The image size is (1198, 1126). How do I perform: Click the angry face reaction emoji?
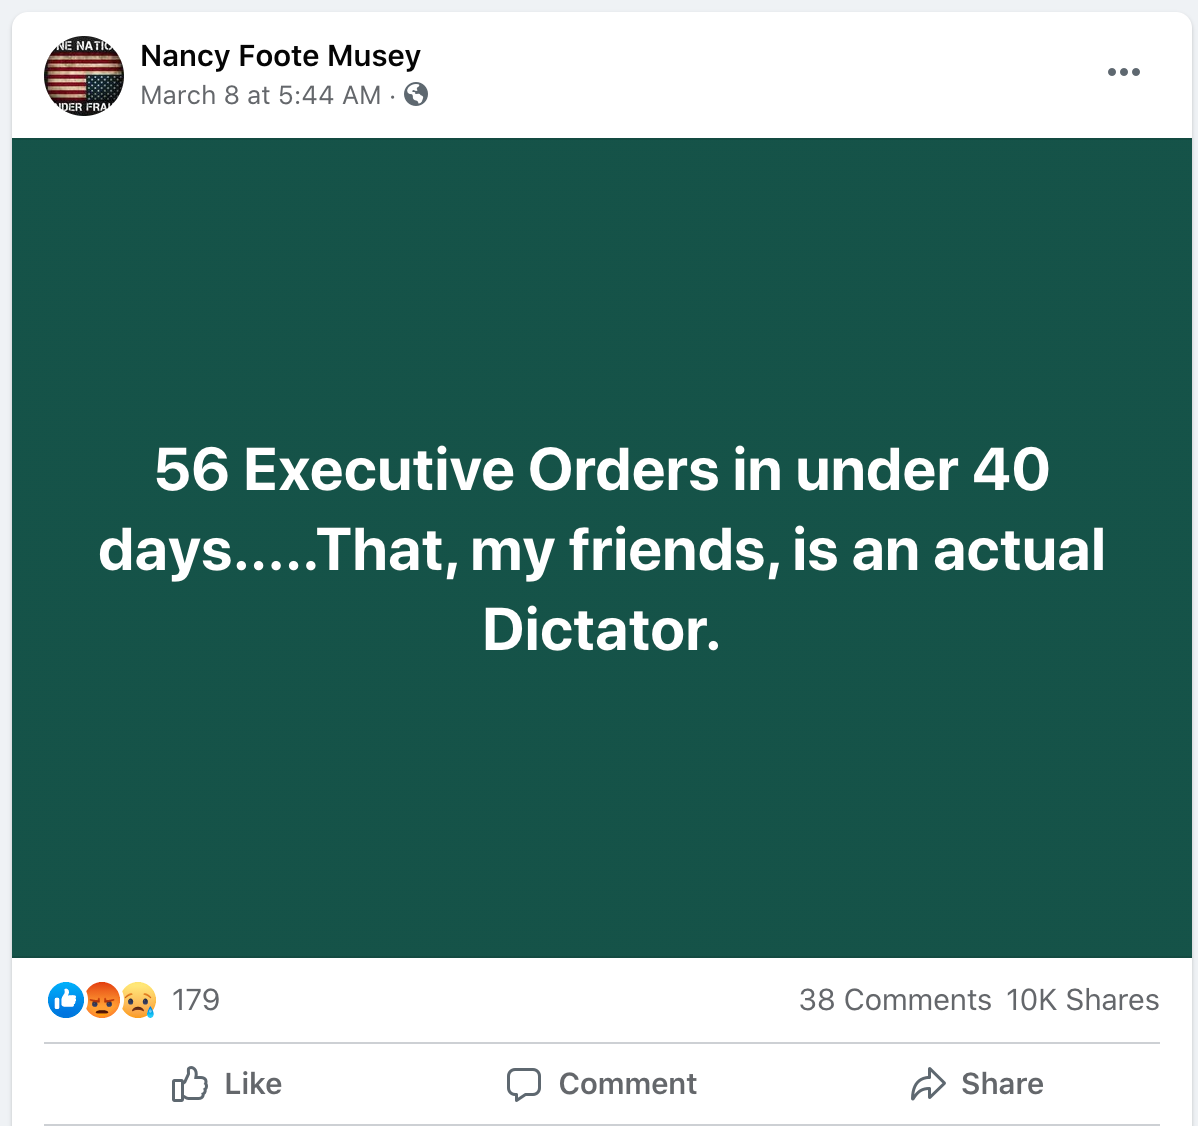102,999
